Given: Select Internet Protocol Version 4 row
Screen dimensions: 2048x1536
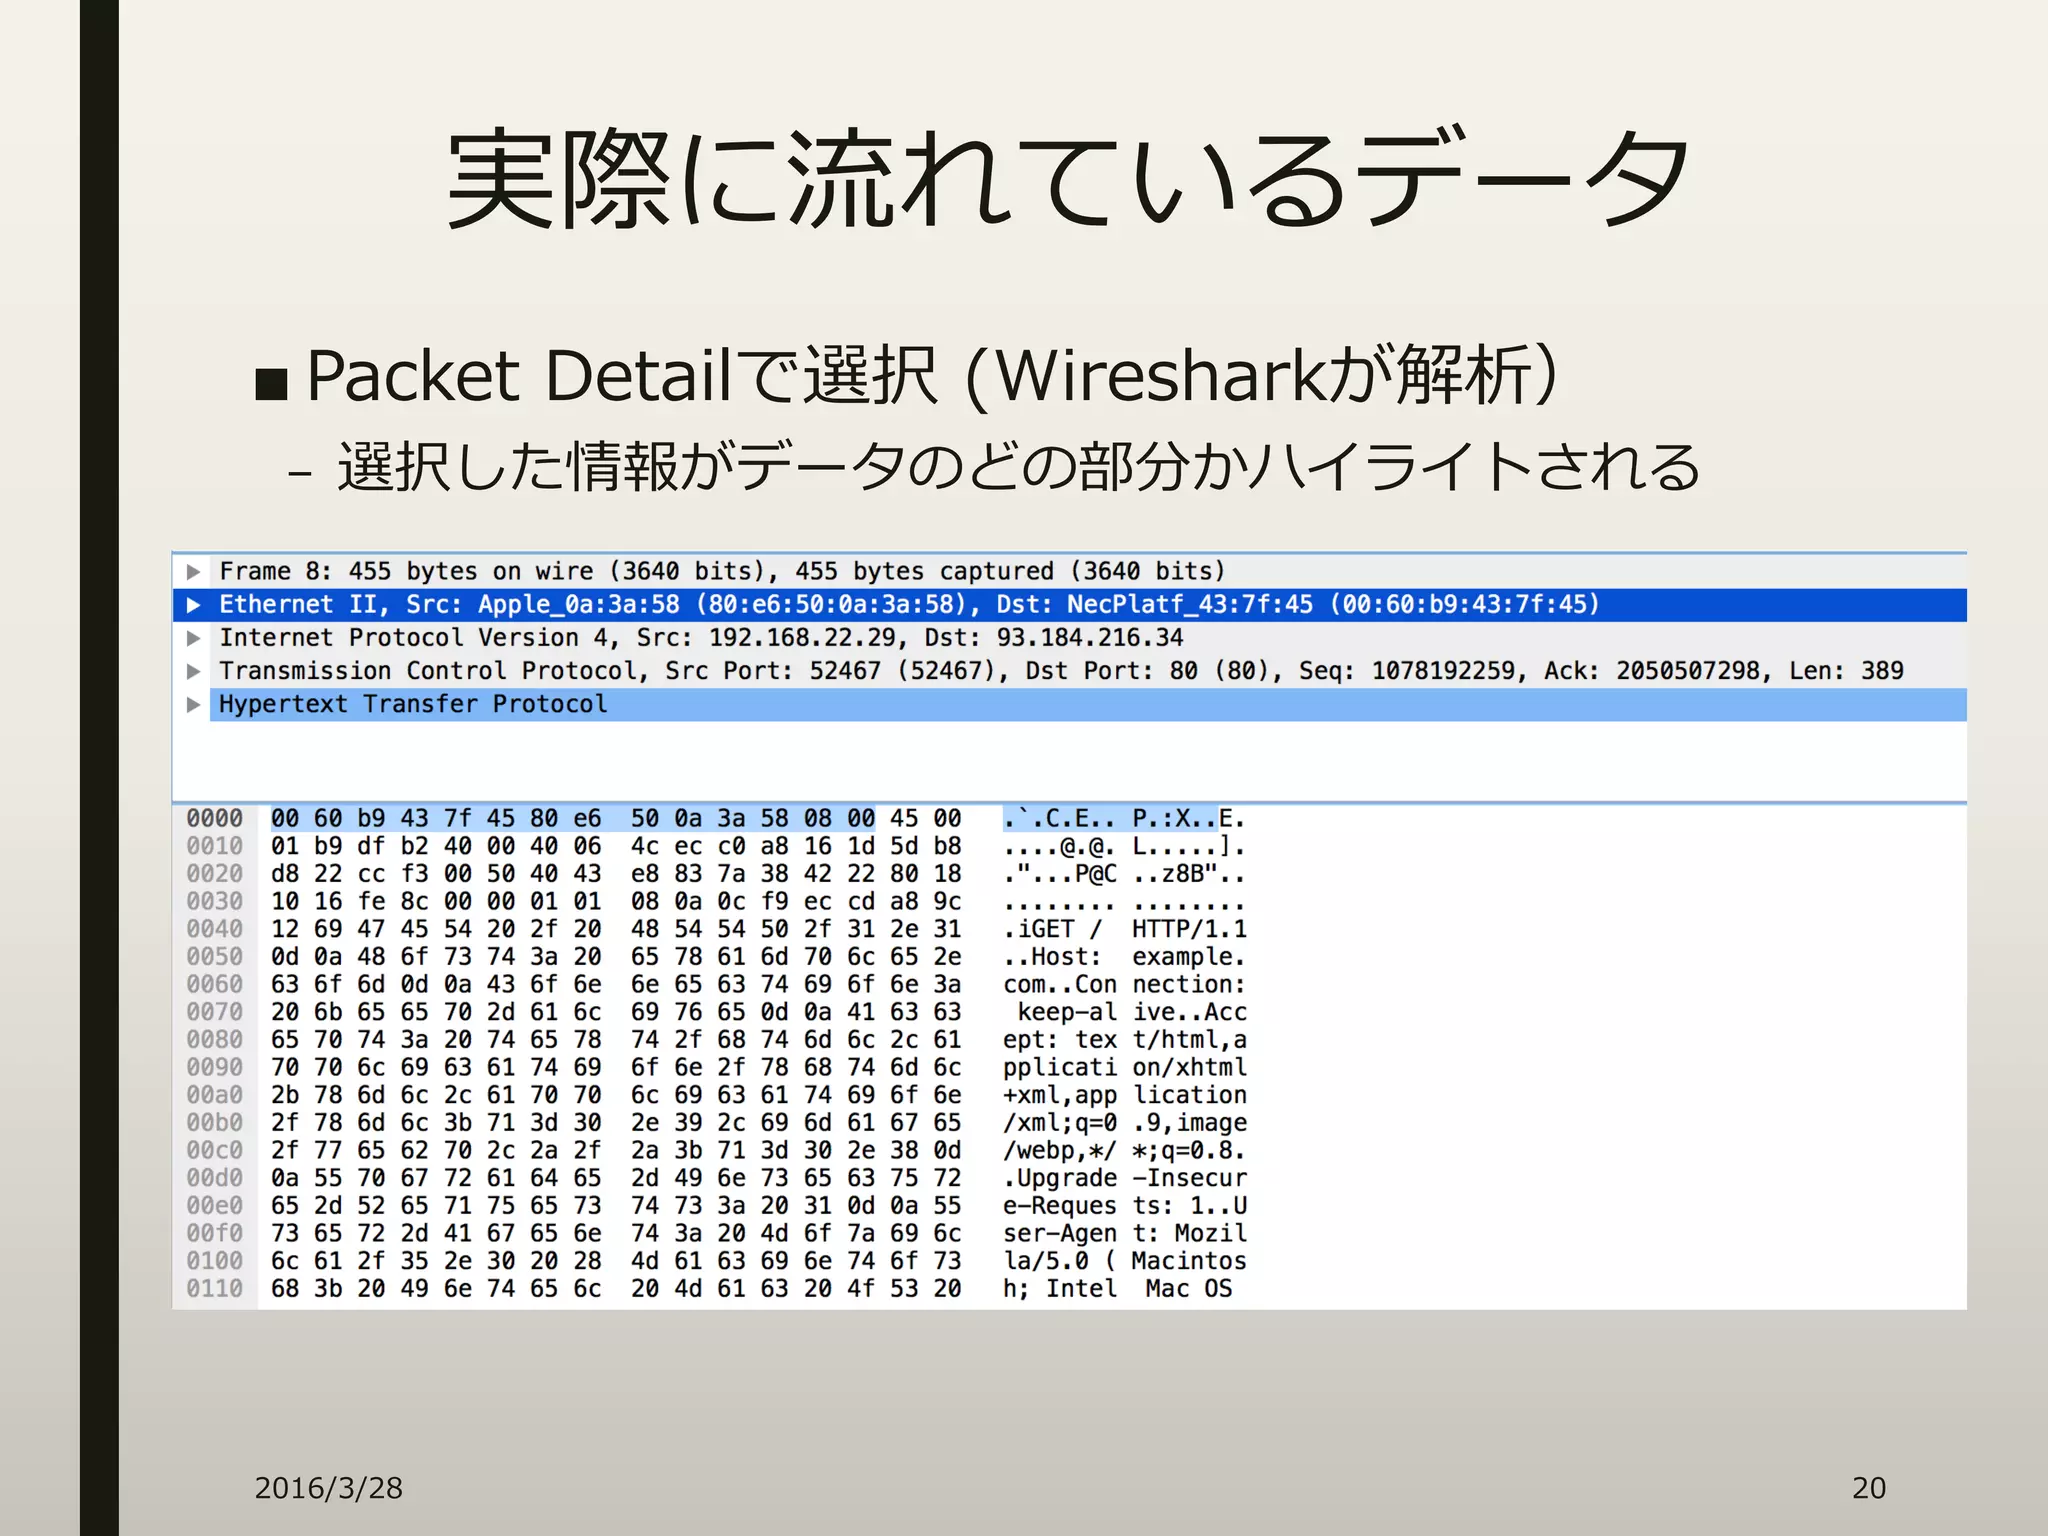Looking at the screenshot, I should tap(1069, 638).
